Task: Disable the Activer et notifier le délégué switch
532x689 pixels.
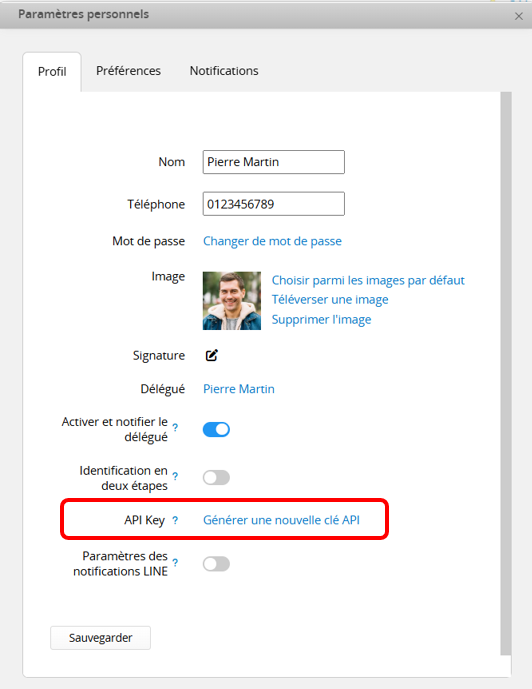Action: pyautogui.click(x=216, y=429)
